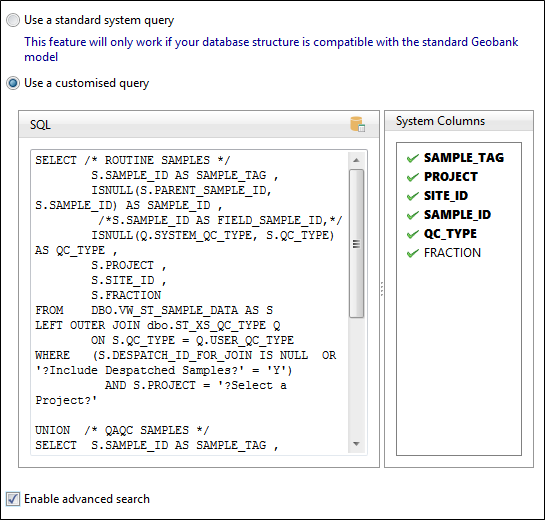The height and width of the screenshot is (520, 545).
Task: Click the green check beside PROJECT
Action: pos(413,177)
